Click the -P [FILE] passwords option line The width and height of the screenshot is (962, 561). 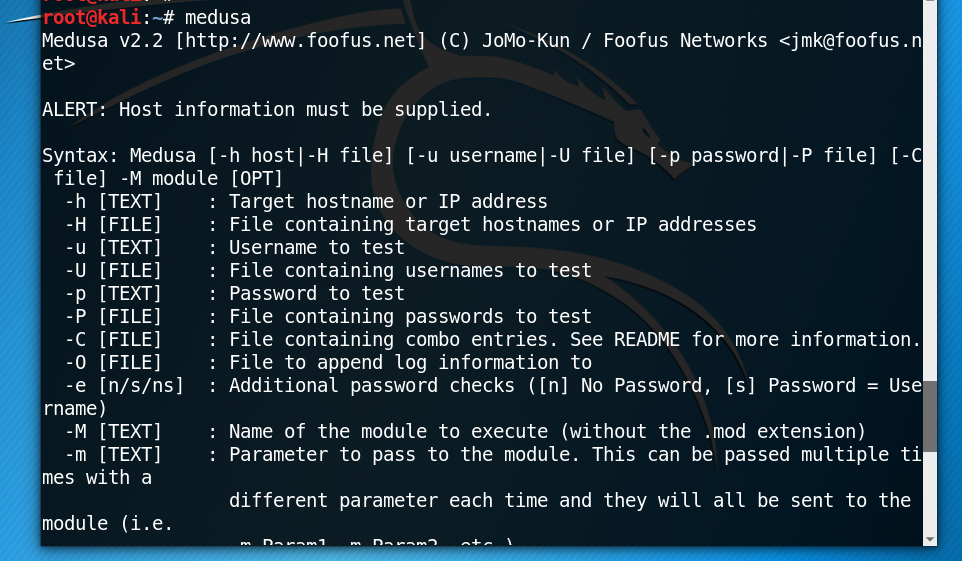(328, 317)
